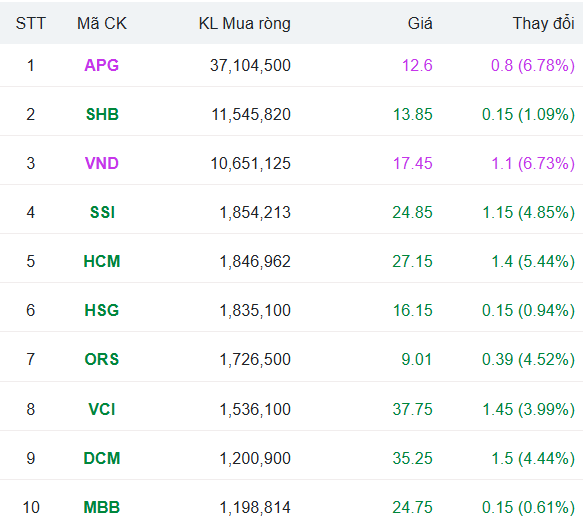Viewport: 583px width, 525px height.
Task: Click change value 1.45 (3.99%)
Action: coord(528,409)
